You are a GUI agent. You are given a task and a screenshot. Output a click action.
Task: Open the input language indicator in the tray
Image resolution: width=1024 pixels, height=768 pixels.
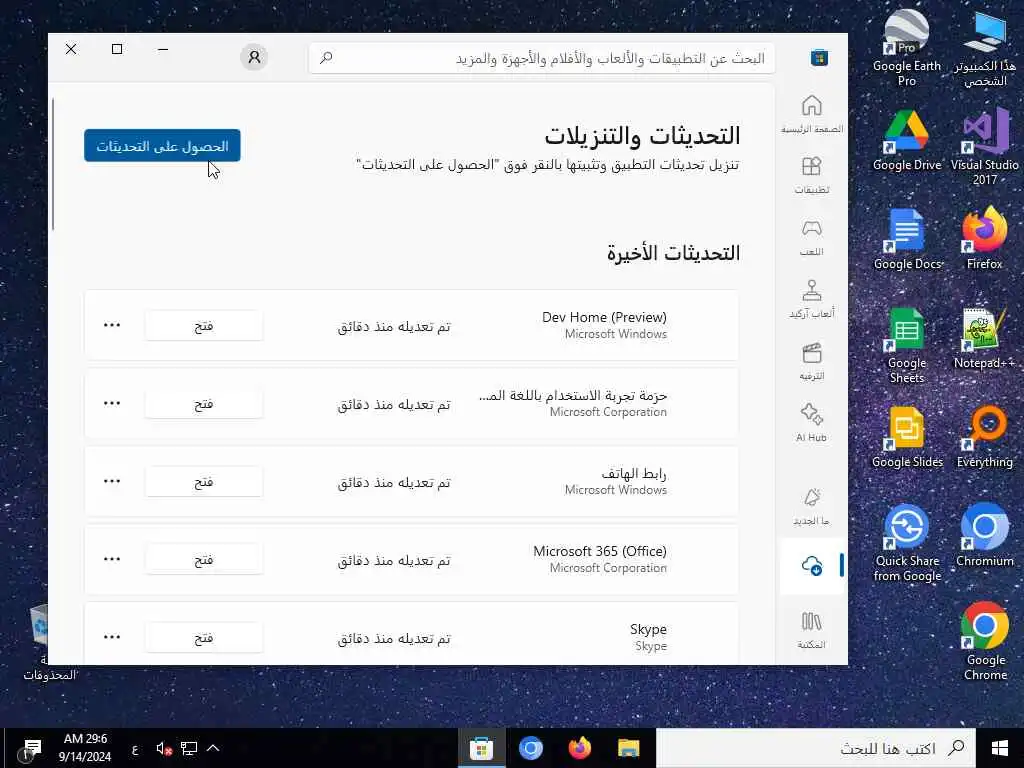coord(135,749)
